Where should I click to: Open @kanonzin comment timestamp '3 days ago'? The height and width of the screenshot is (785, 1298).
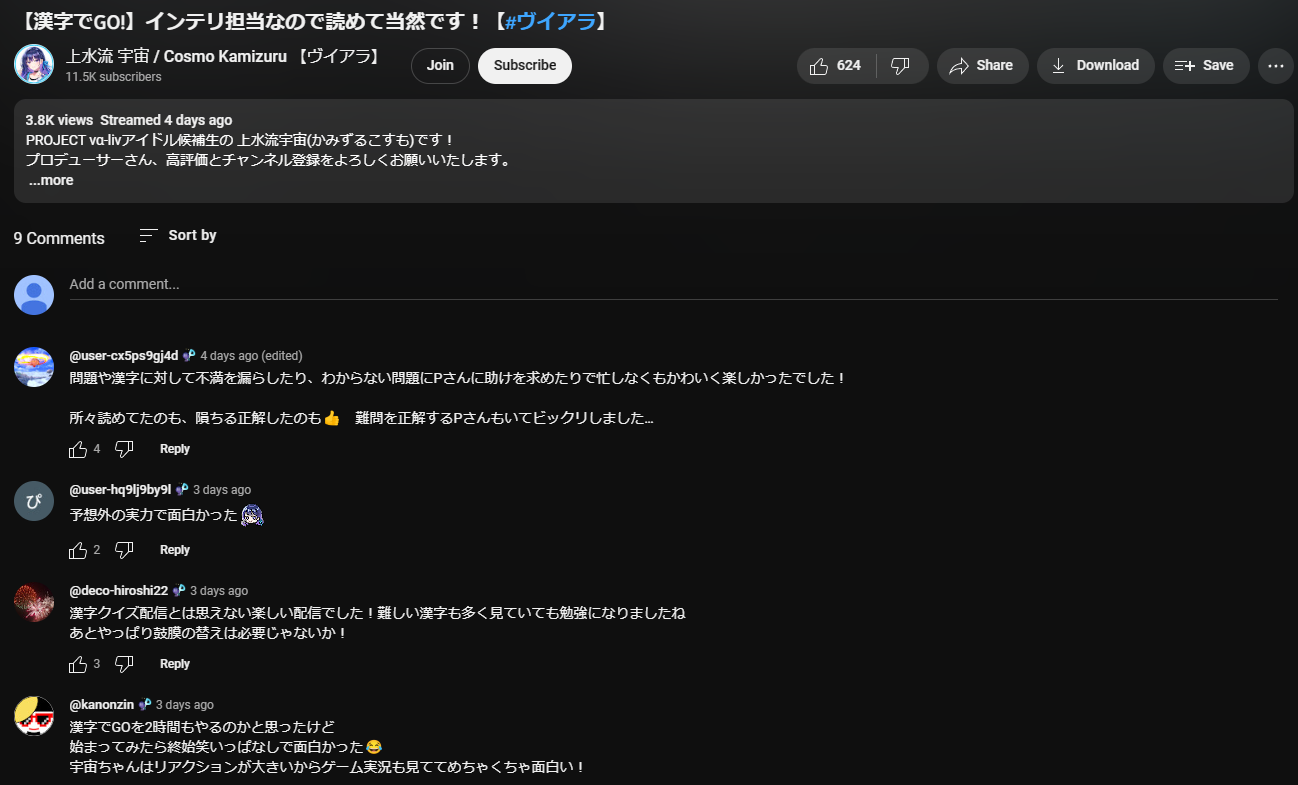(185, 705)
